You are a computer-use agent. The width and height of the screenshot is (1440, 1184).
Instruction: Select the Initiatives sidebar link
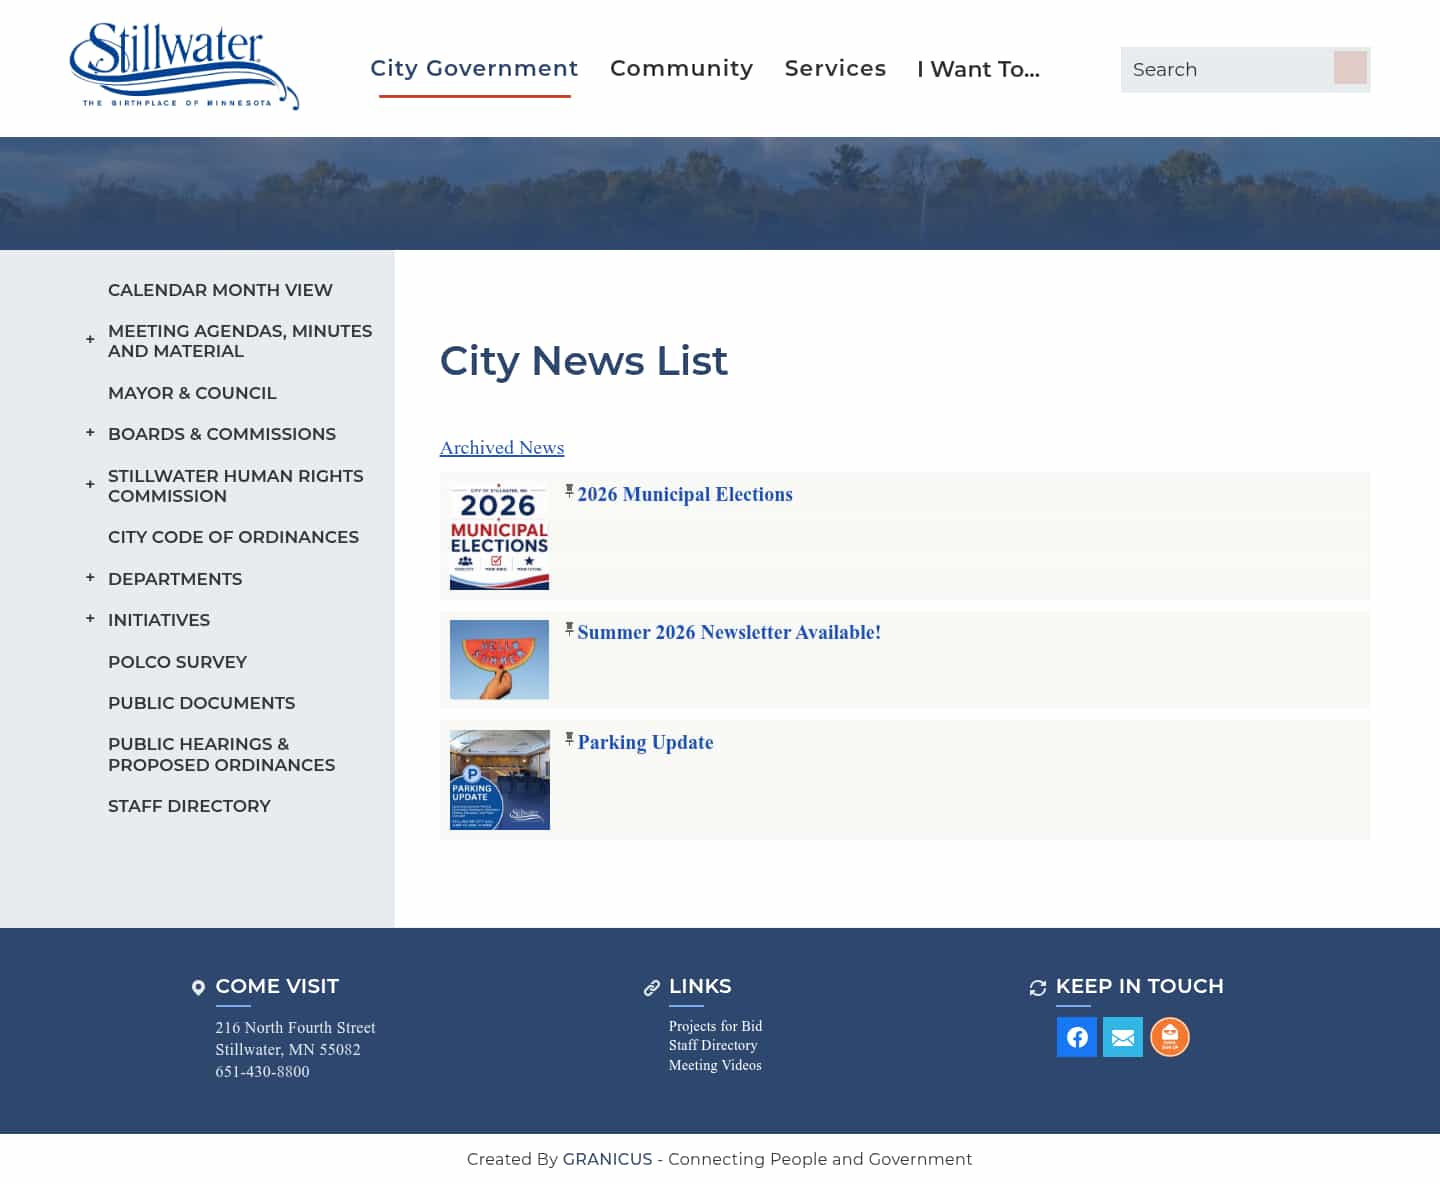click(159, 620)
